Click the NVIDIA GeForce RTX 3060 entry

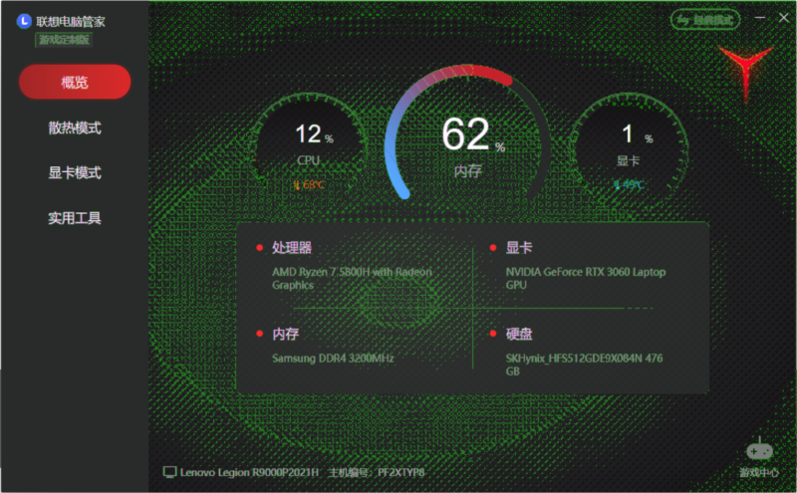[585, 278]
